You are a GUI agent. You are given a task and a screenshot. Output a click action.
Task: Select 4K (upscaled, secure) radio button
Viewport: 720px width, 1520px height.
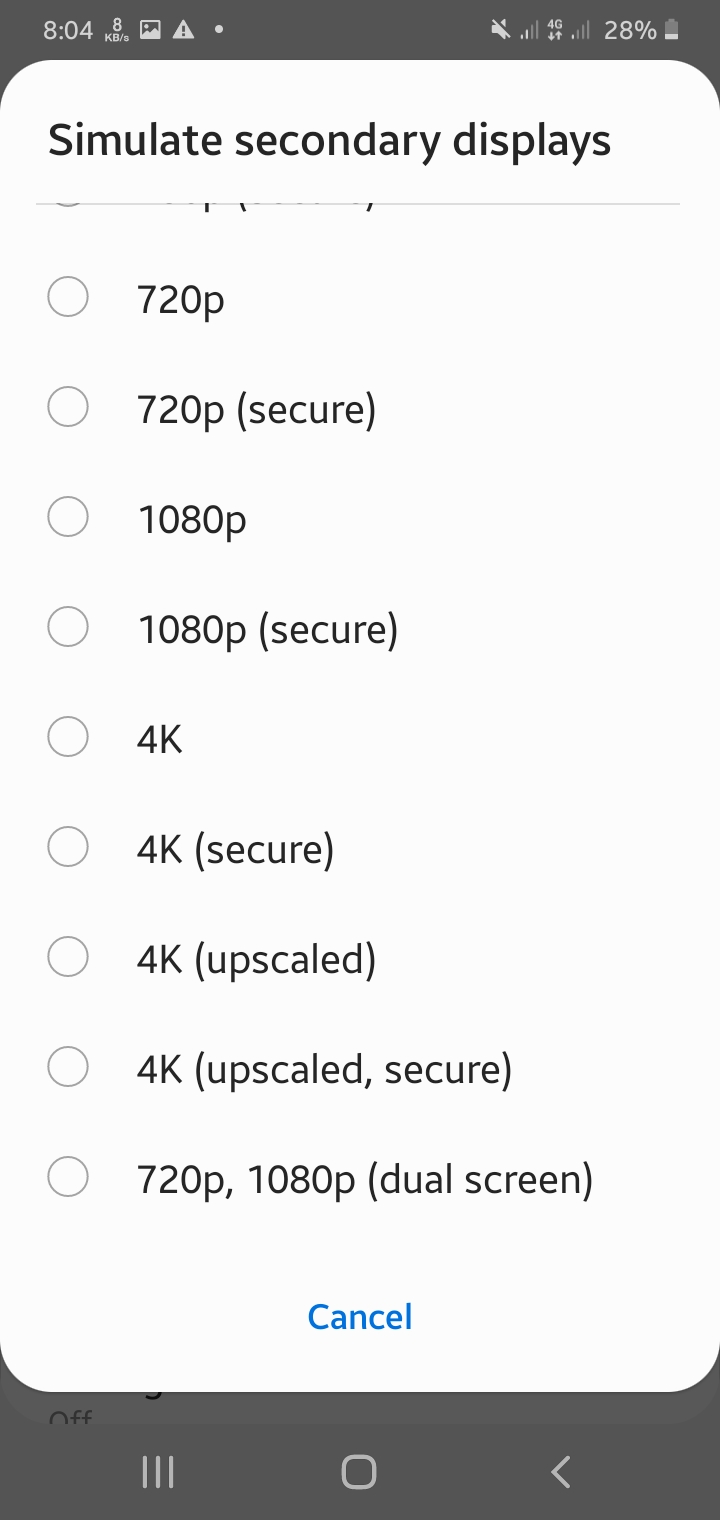68,1067
